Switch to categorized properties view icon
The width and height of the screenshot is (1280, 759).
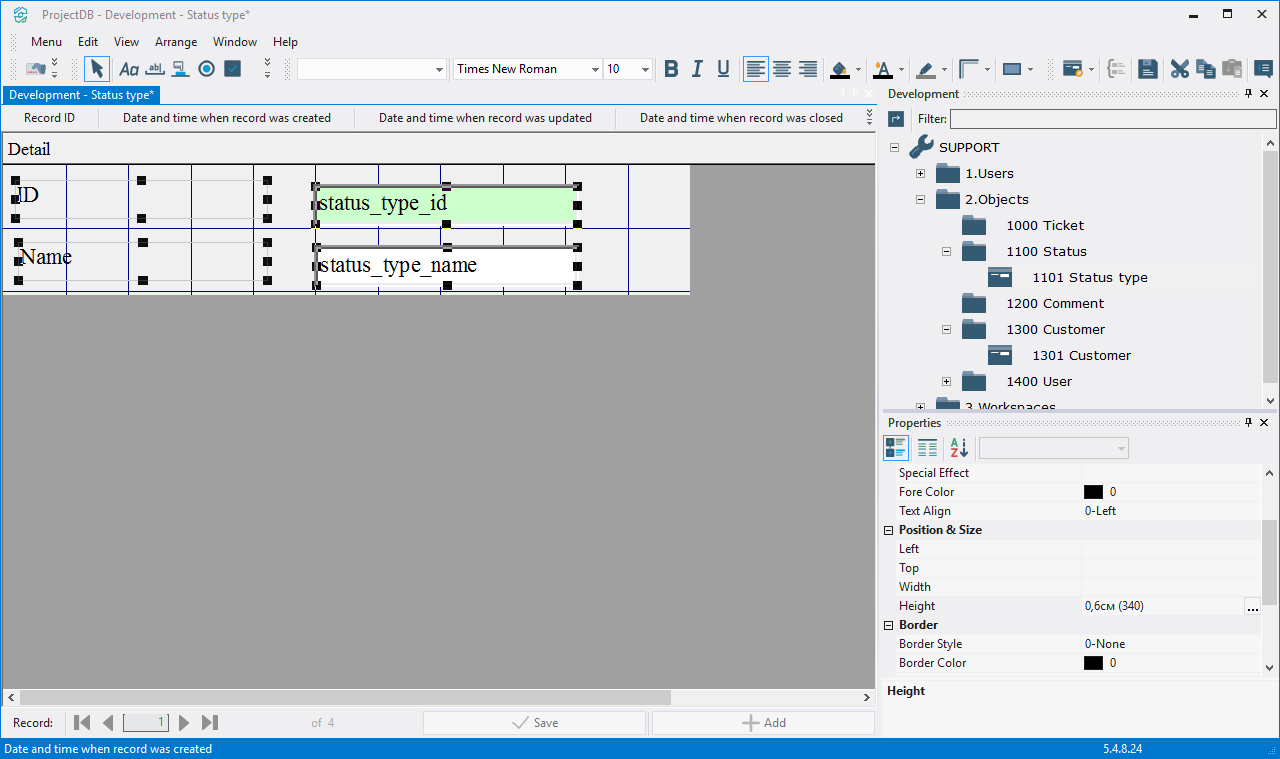tap(896, 448)
